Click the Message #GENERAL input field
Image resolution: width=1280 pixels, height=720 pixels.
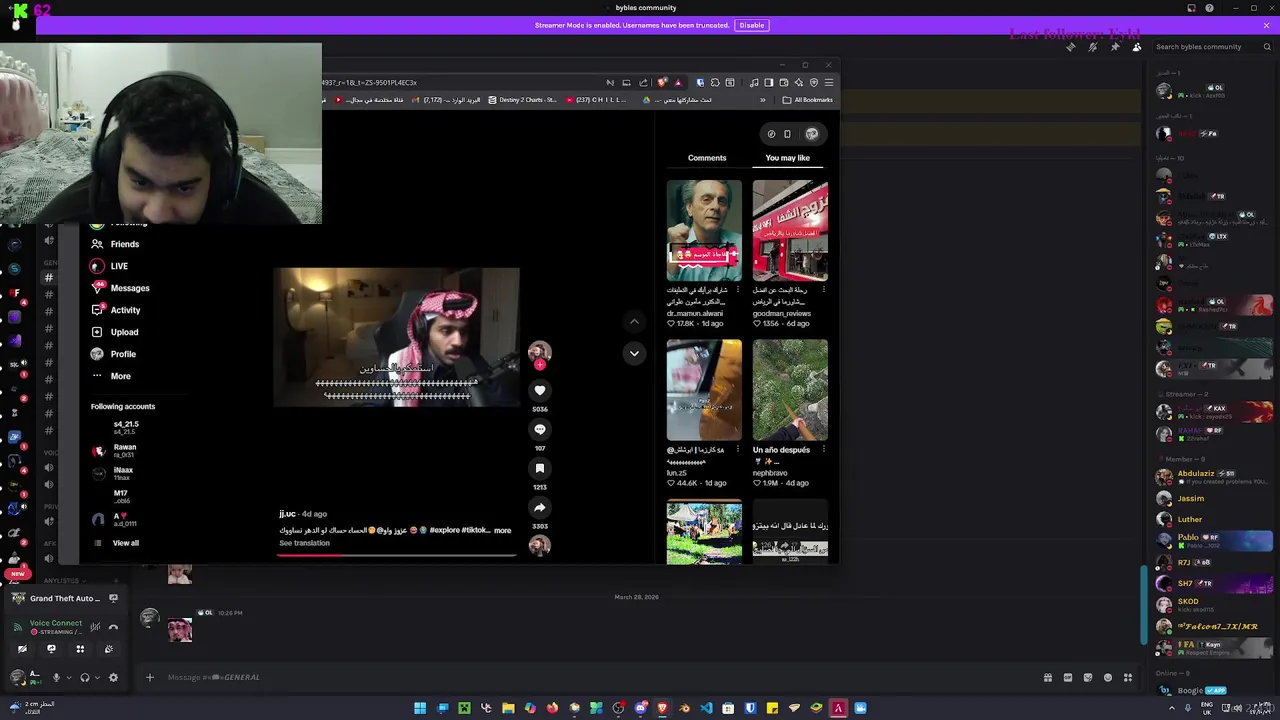point(600,678)
